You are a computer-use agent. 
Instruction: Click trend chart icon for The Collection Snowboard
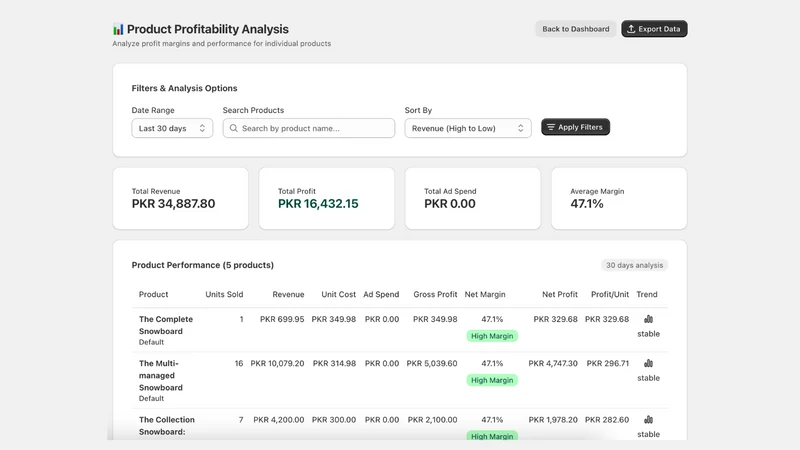(648, 420)
